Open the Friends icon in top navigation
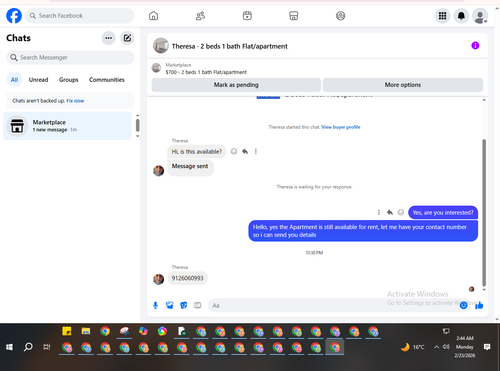The image size is (500, 371). click(x=200, y=16)
